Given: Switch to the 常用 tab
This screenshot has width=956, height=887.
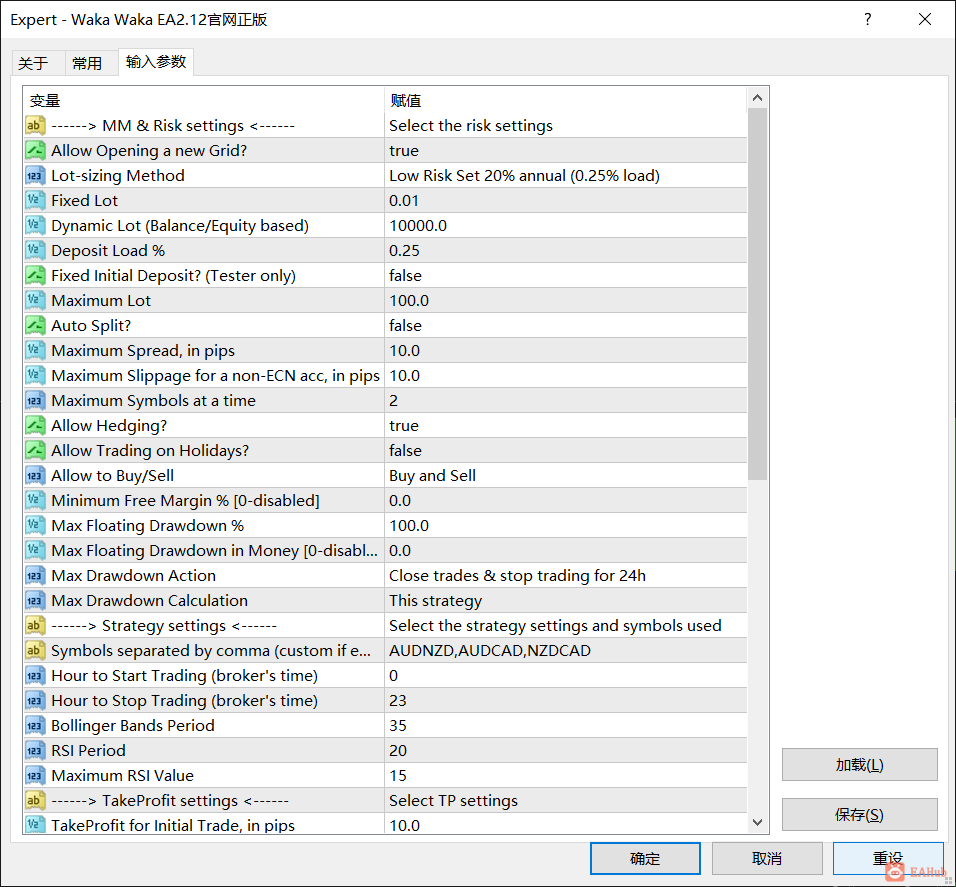Looking at the screenshot, I should [x=91, y=63].
